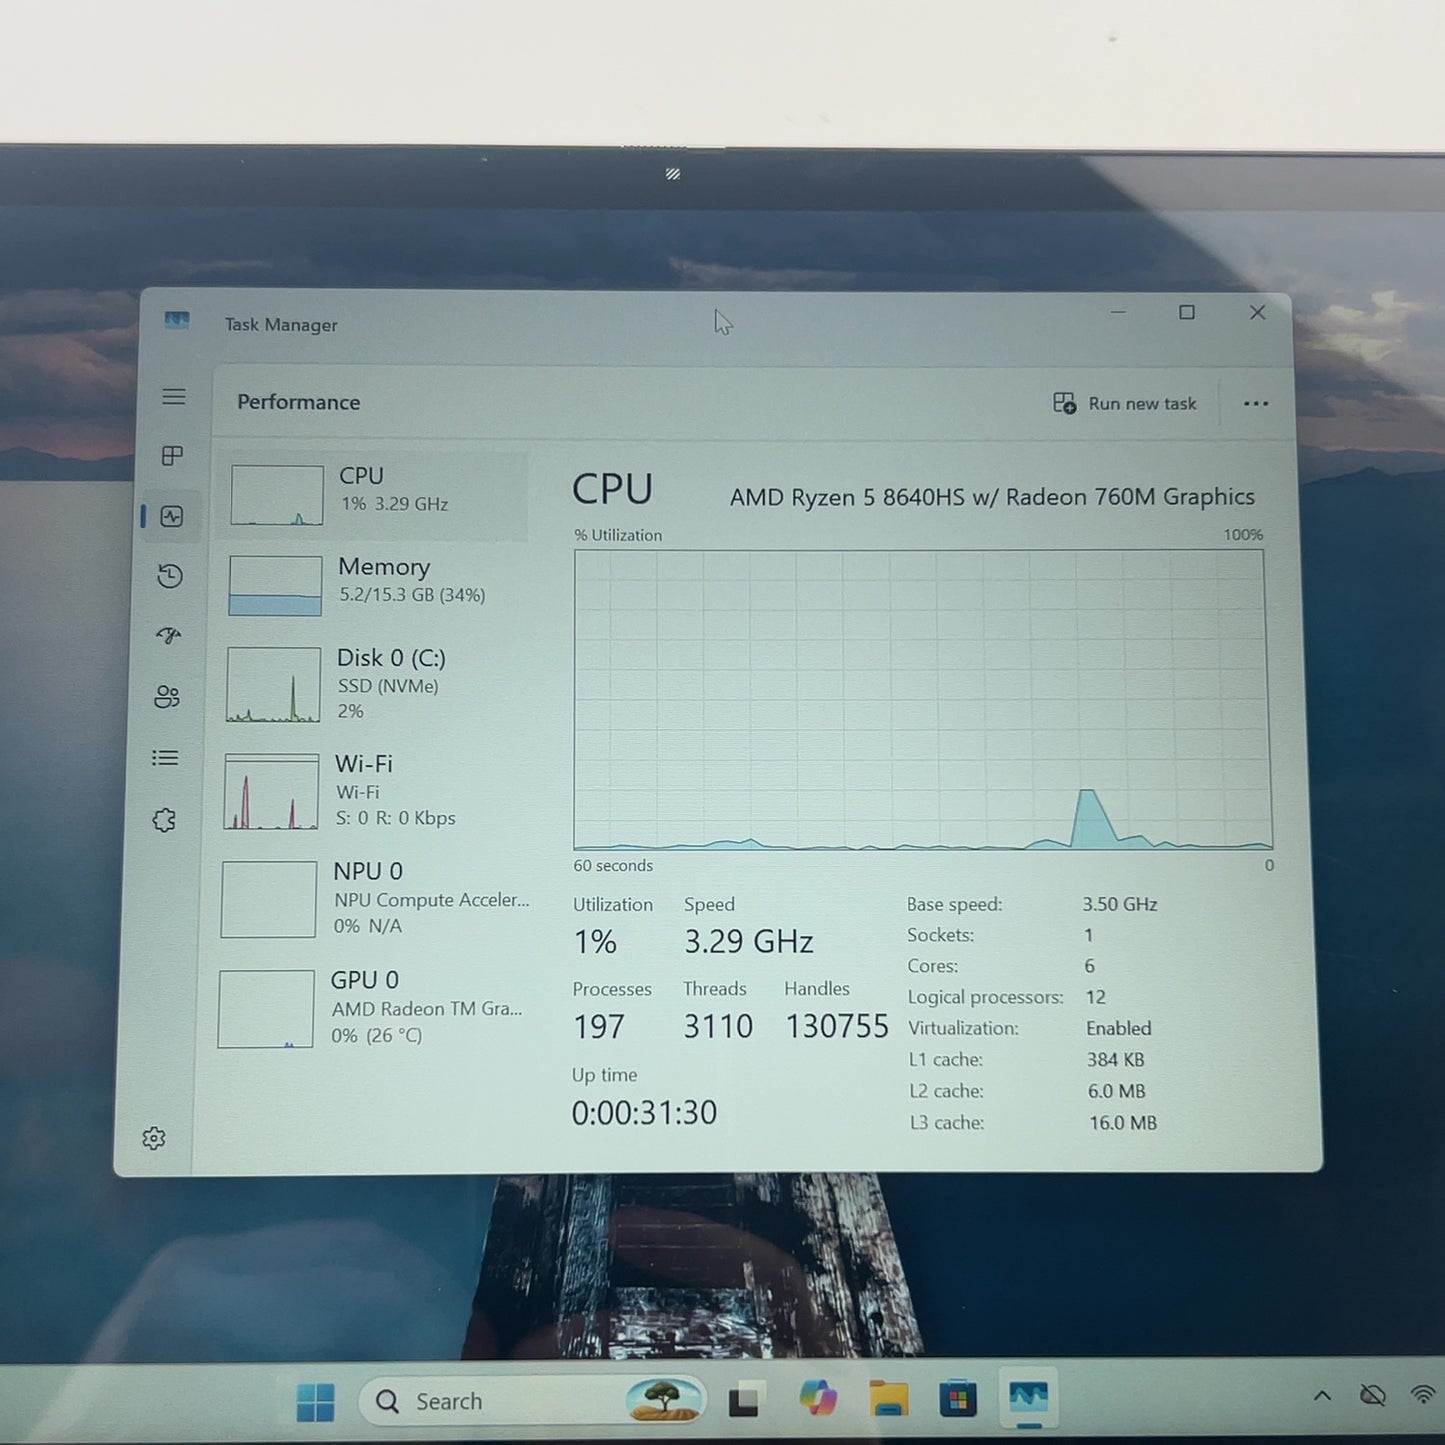
Task: Click the L1 cache value 384 KB
Action: click(1116, 1059)
